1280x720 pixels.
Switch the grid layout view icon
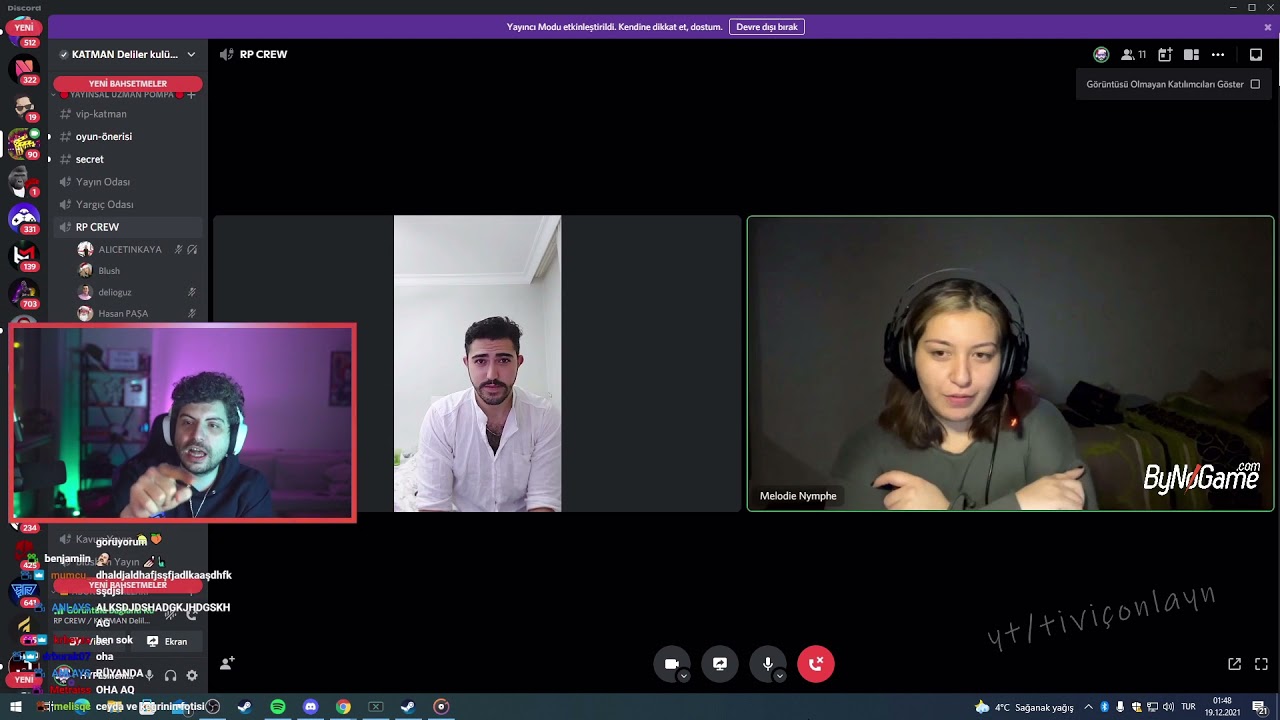point(1191,55)
